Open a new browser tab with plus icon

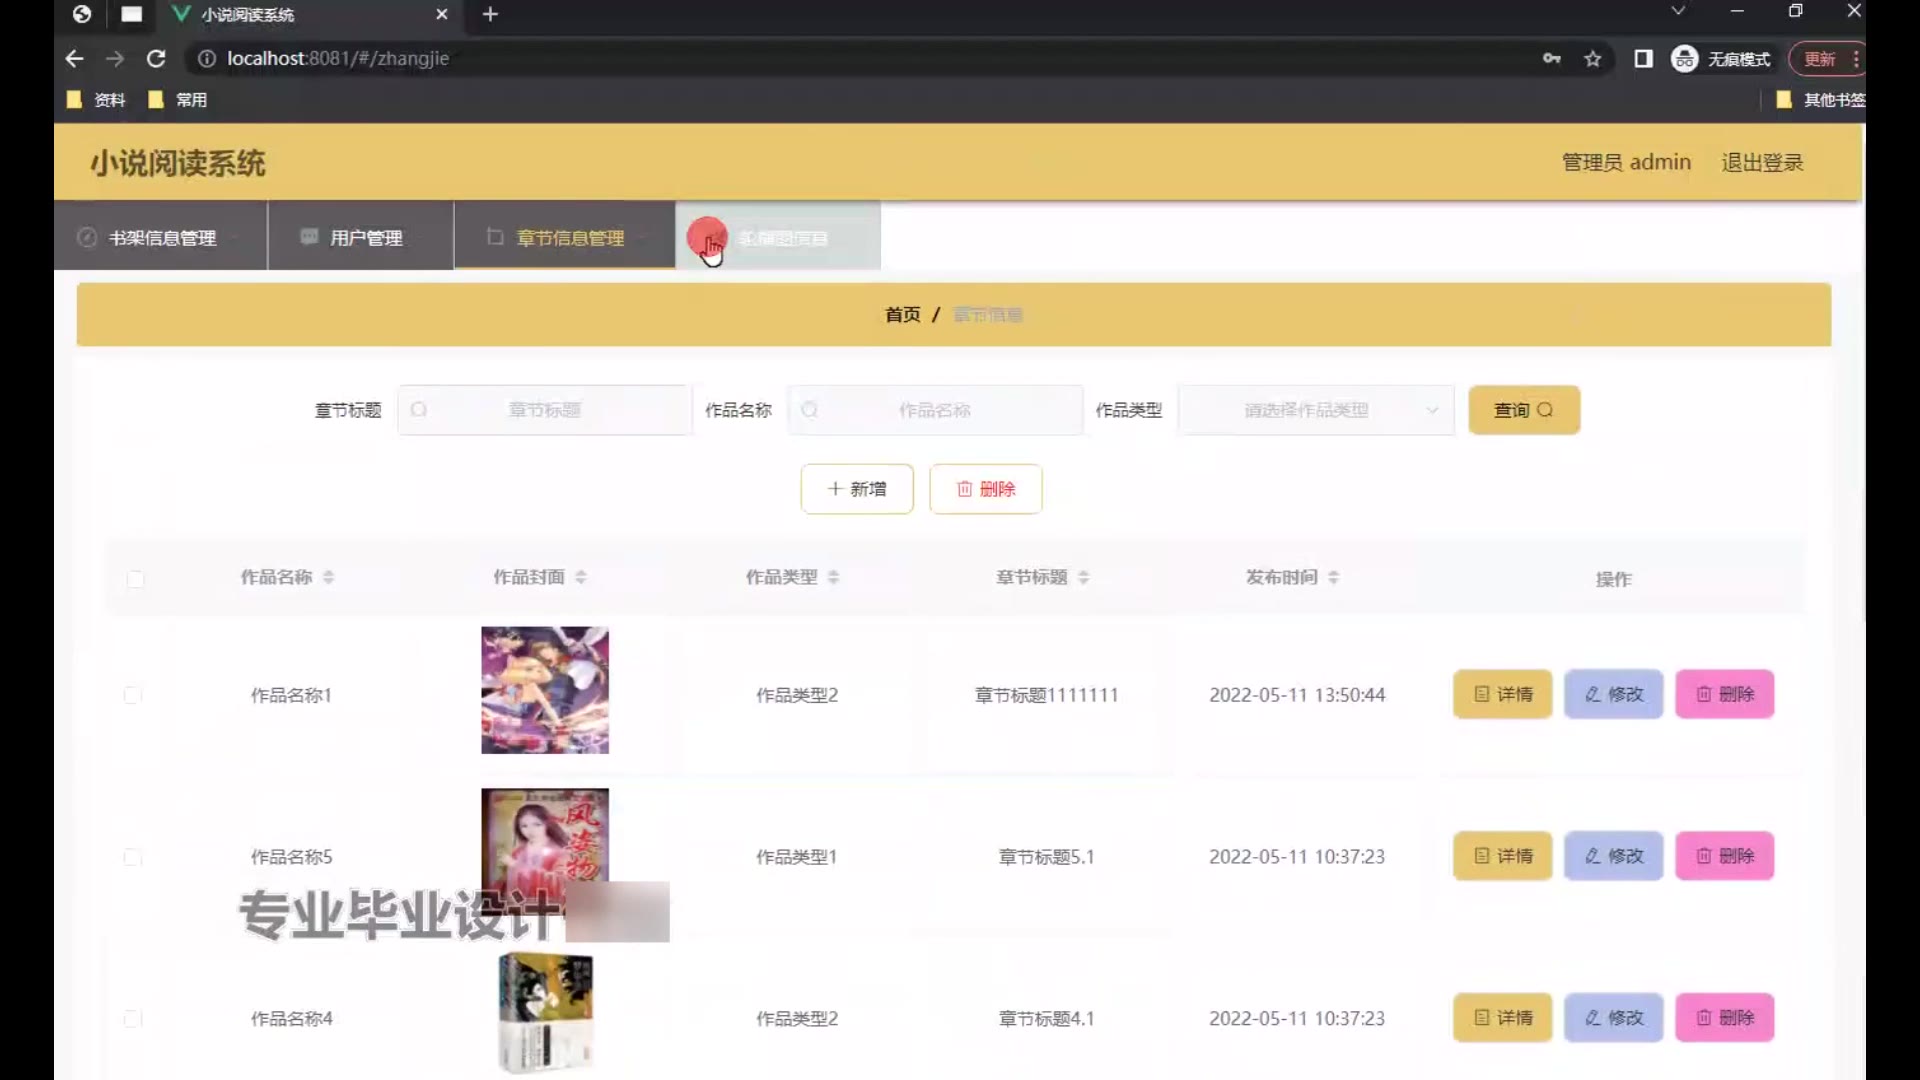tap(490, 14)
